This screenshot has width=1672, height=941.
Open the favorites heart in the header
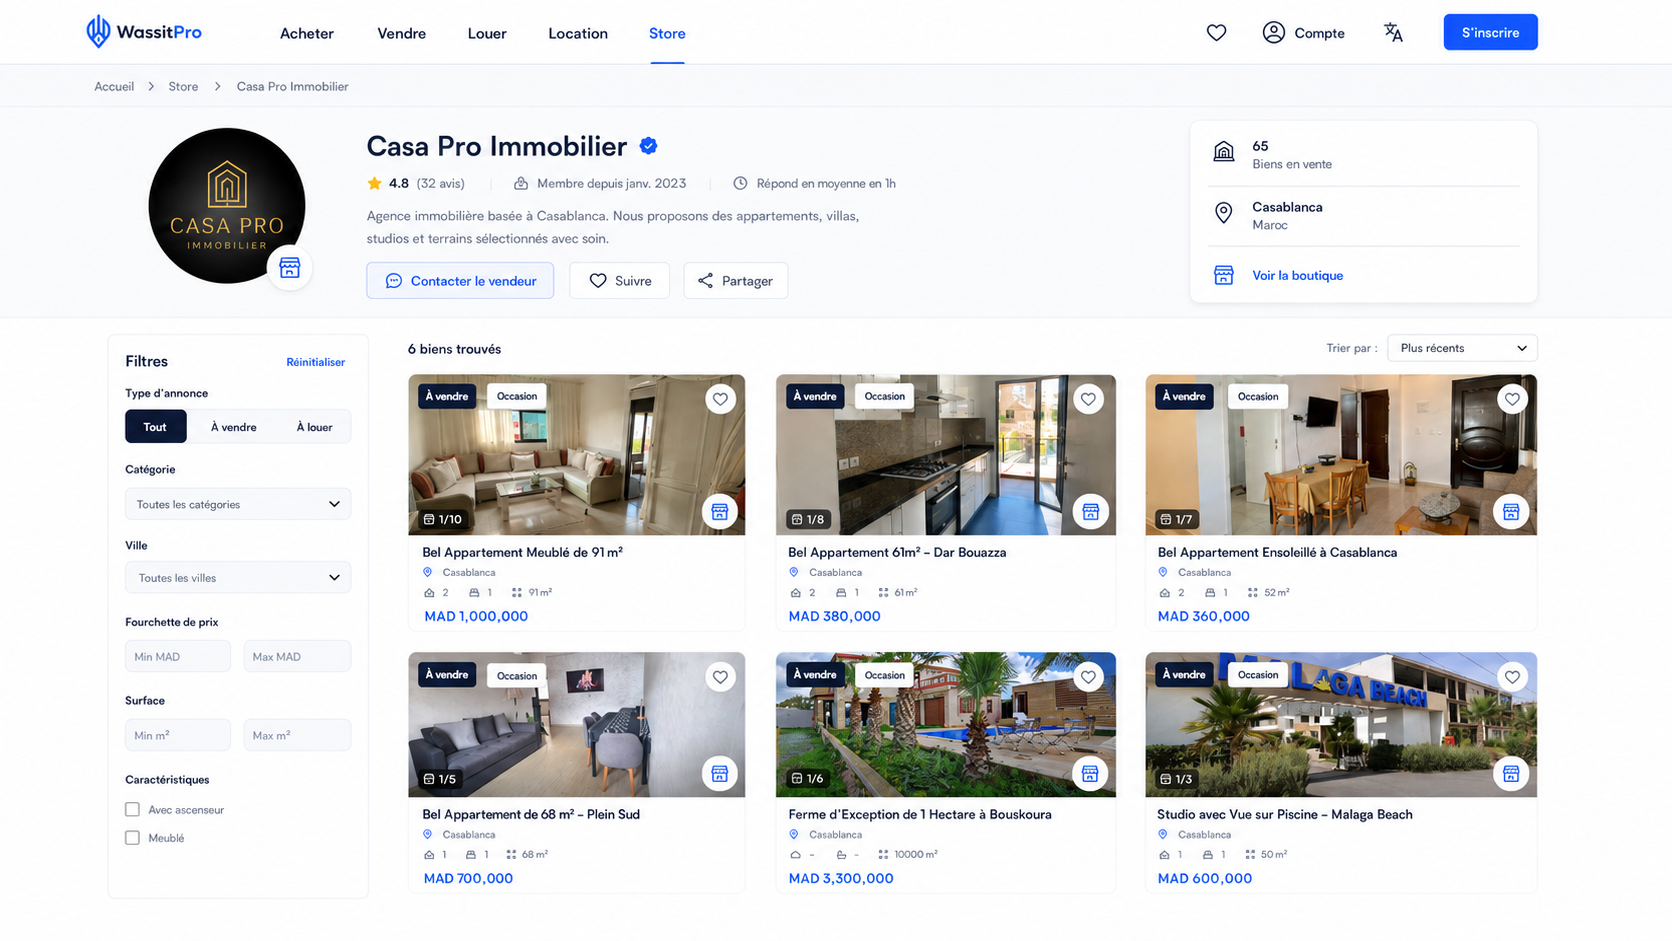tap(1216, 33)
